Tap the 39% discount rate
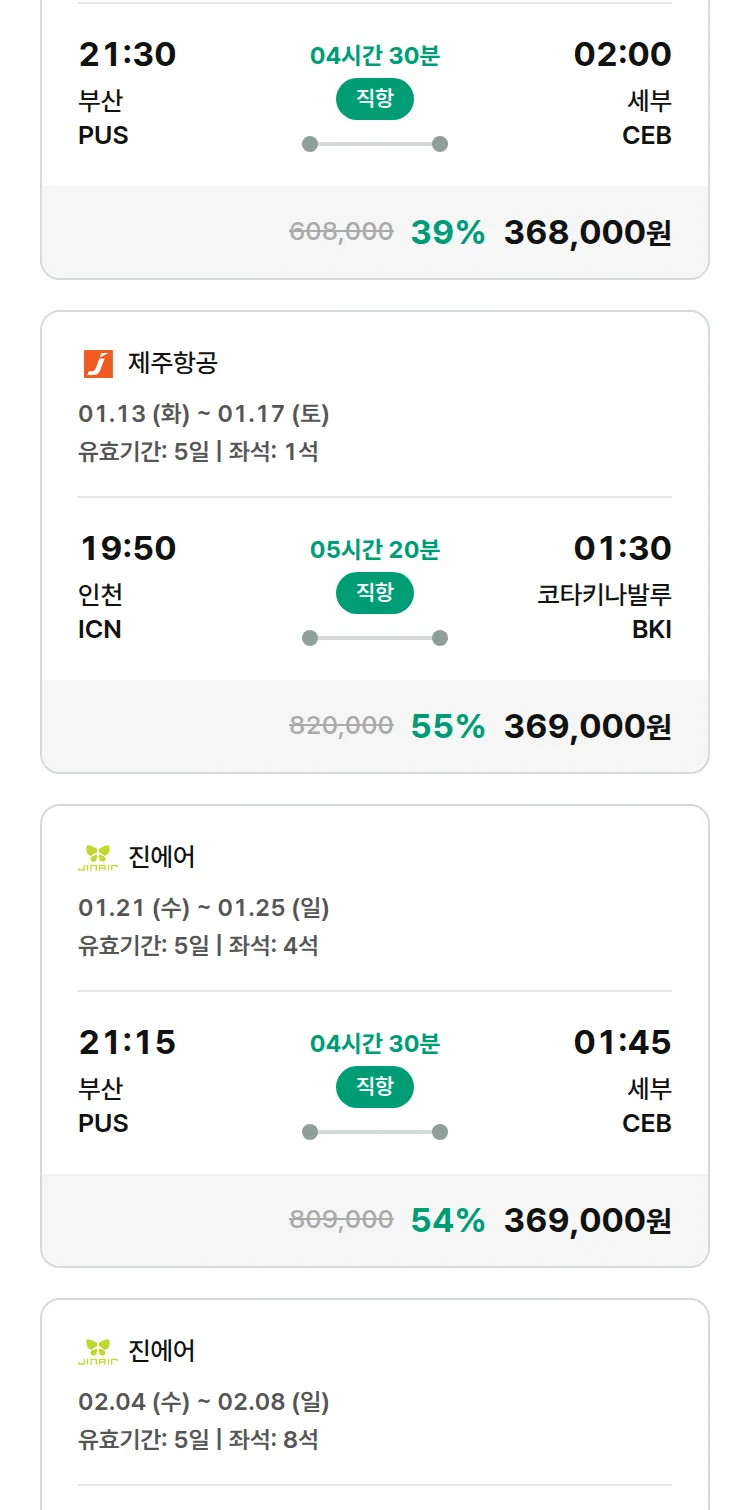The width and height of the screenshot is (750, 1510). (x=447, y=232)
